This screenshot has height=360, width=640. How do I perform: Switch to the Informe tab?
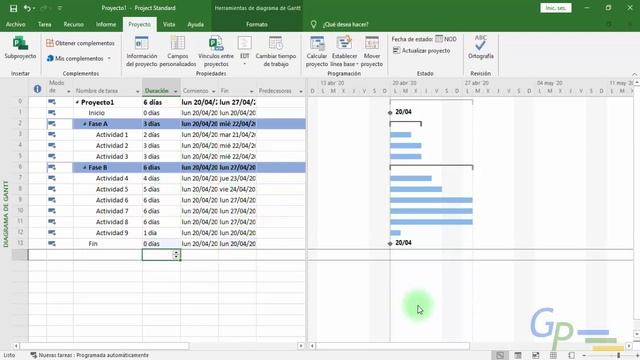coord(106,24)
